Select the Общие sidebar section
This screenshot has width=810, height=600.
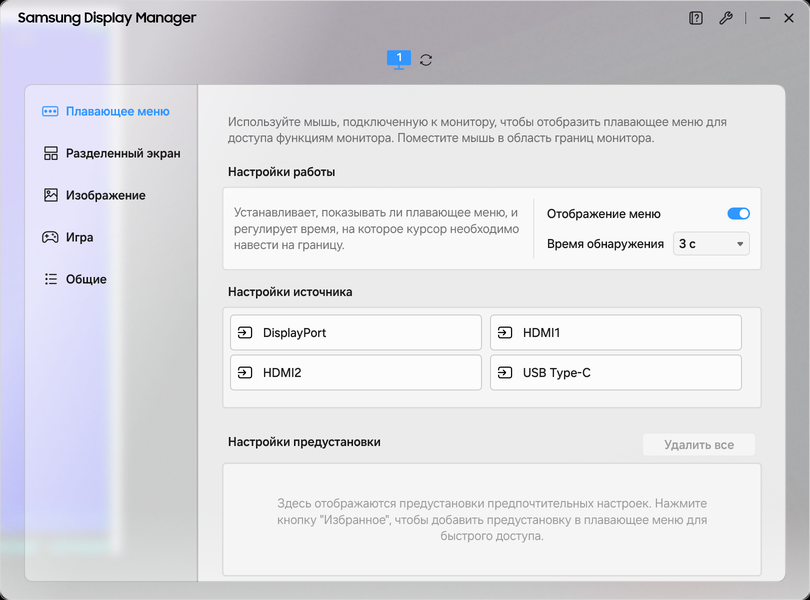74,279
